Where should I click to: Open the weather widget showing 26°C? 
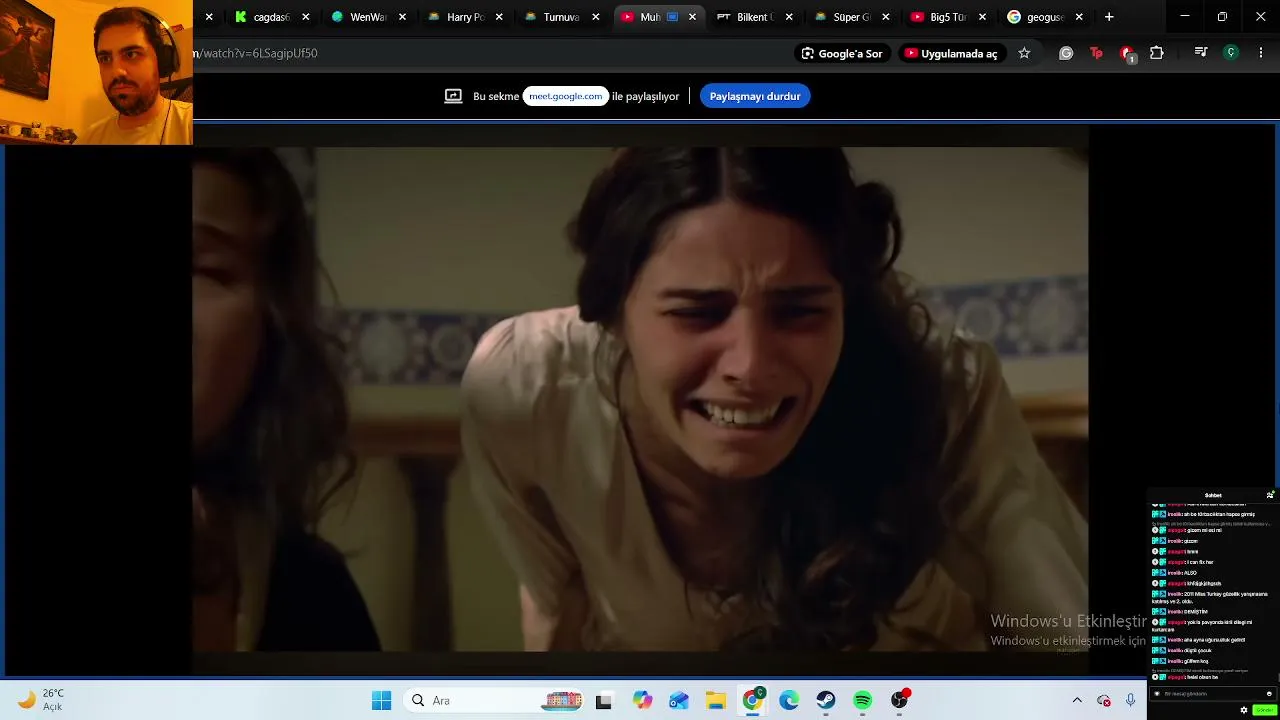coord(41,700)
